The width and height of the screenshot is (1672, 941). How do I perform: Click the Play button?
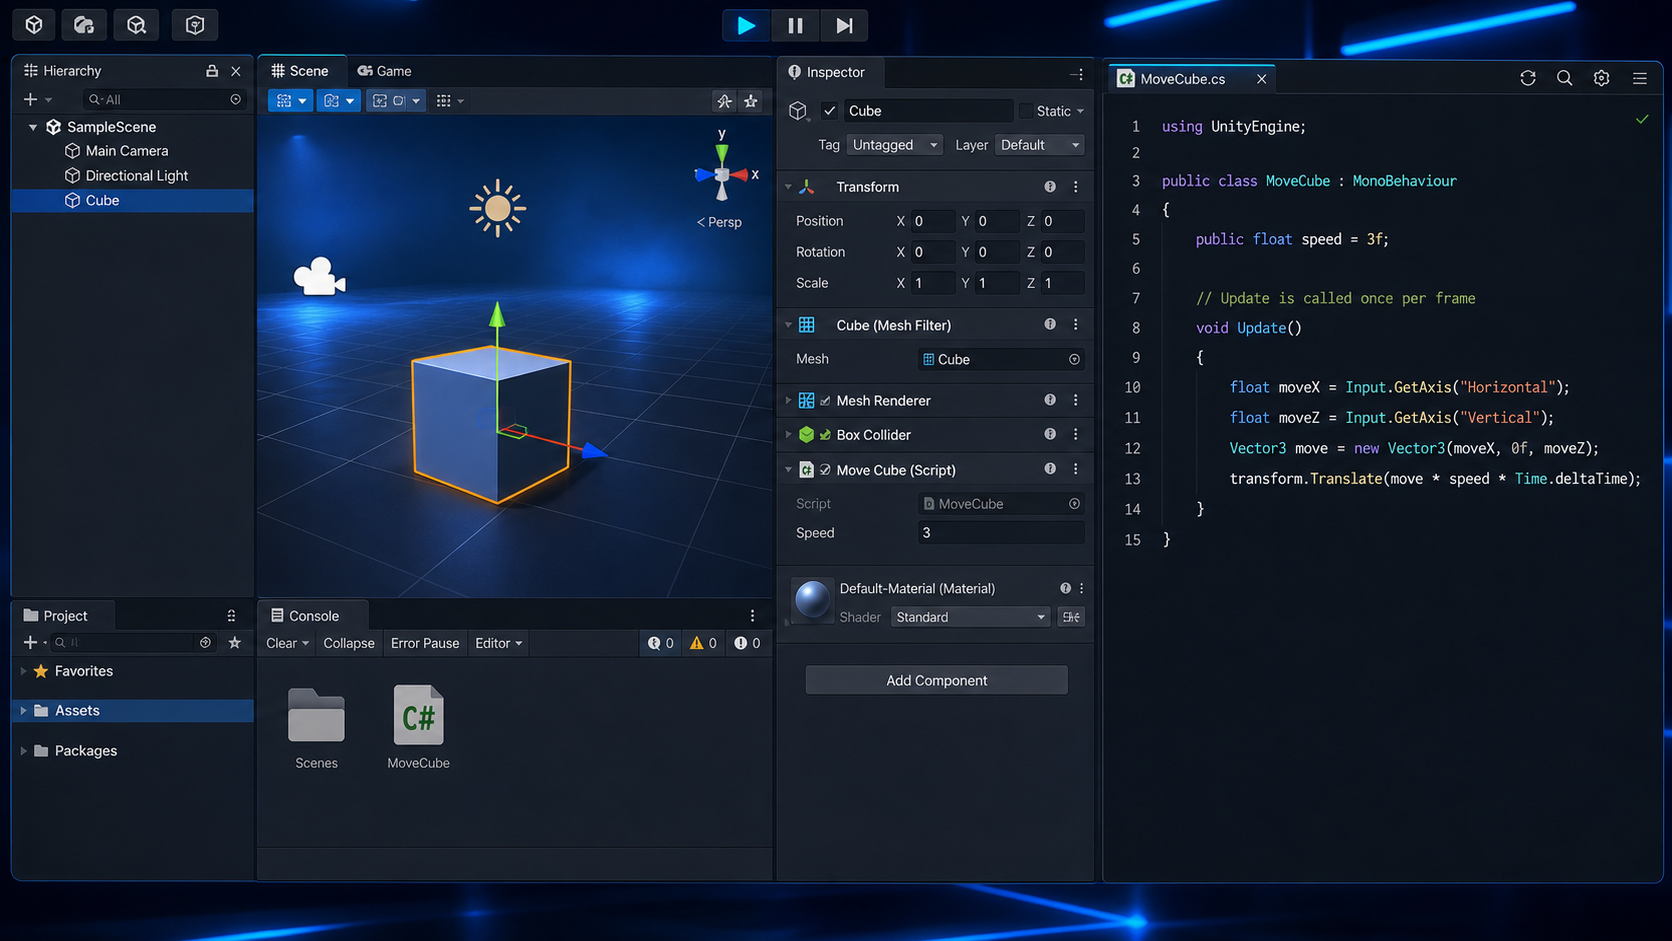pos(746,25)
